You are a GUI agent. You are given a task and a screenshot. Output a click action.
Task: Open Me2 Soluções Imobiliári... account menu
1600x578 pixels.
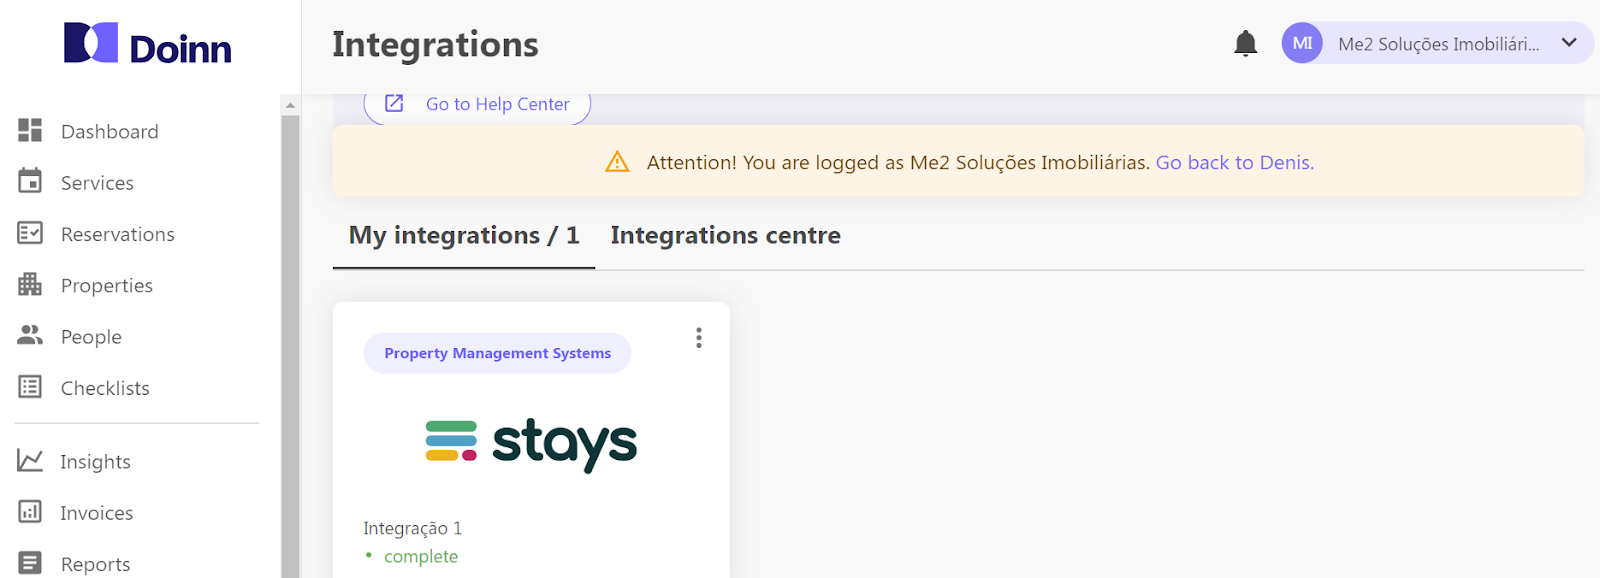pos(1437,43)
